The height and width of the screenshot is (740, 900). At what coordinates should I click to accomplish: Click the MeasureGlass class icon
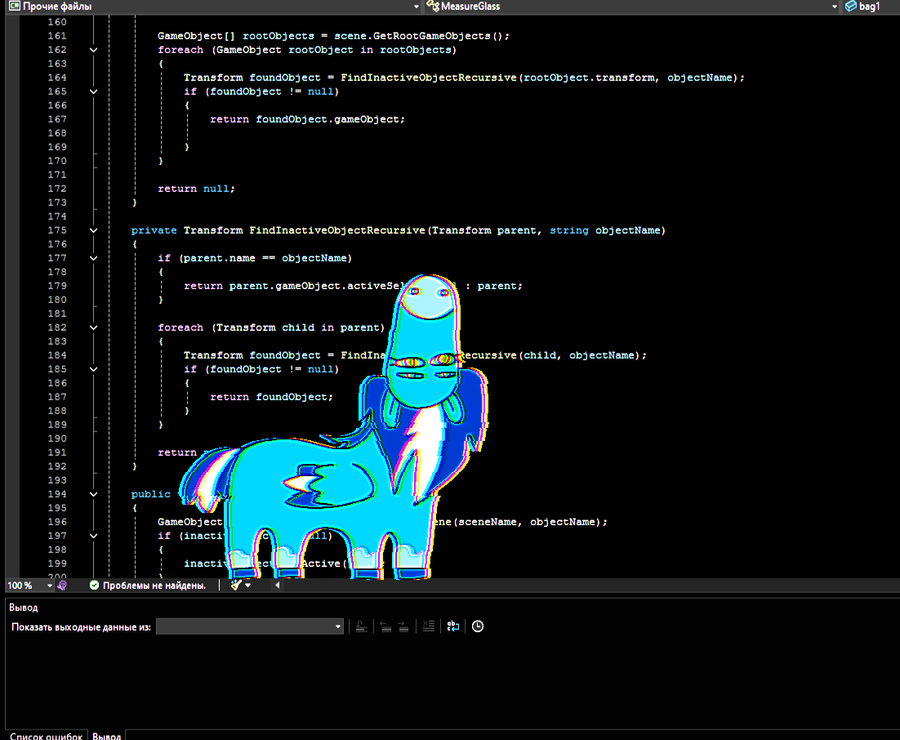(x=433, y=6)
